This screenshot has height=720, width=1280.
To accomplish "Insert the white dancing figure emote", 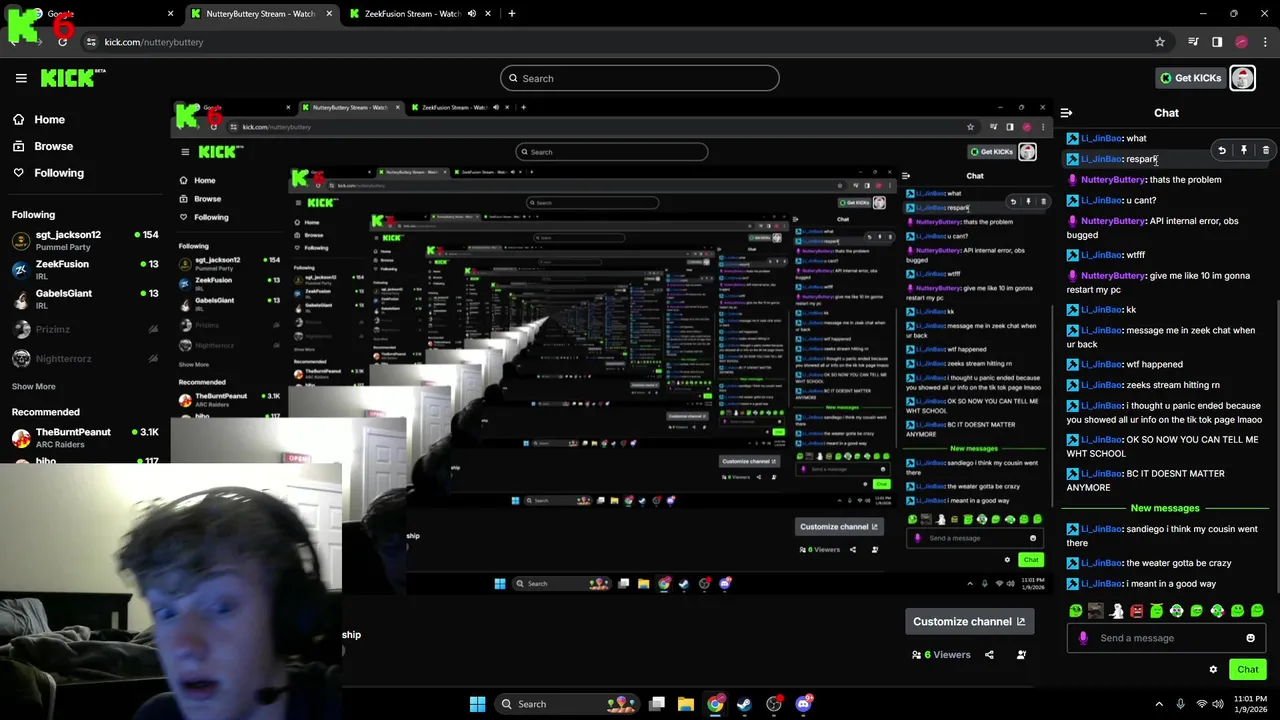I will (x=1116, y=611).
